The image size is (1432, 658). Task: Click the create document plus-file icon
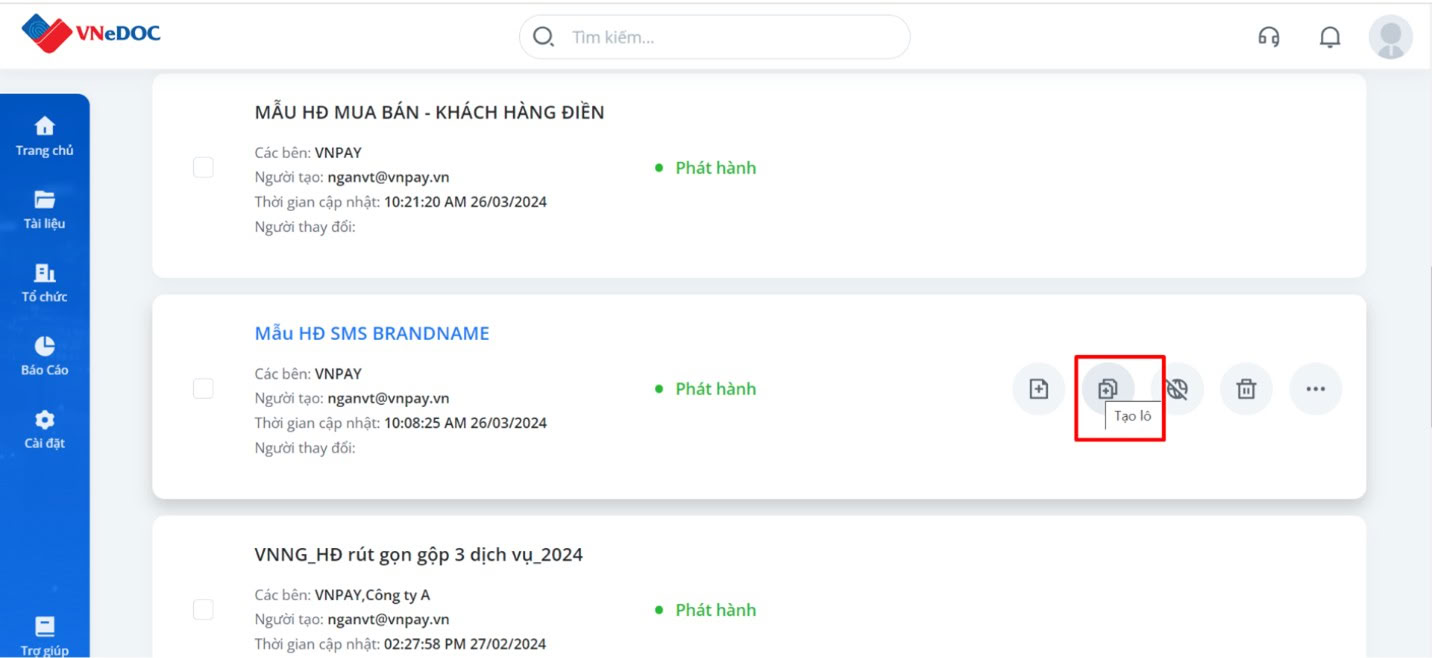[x=1039, y=389]
